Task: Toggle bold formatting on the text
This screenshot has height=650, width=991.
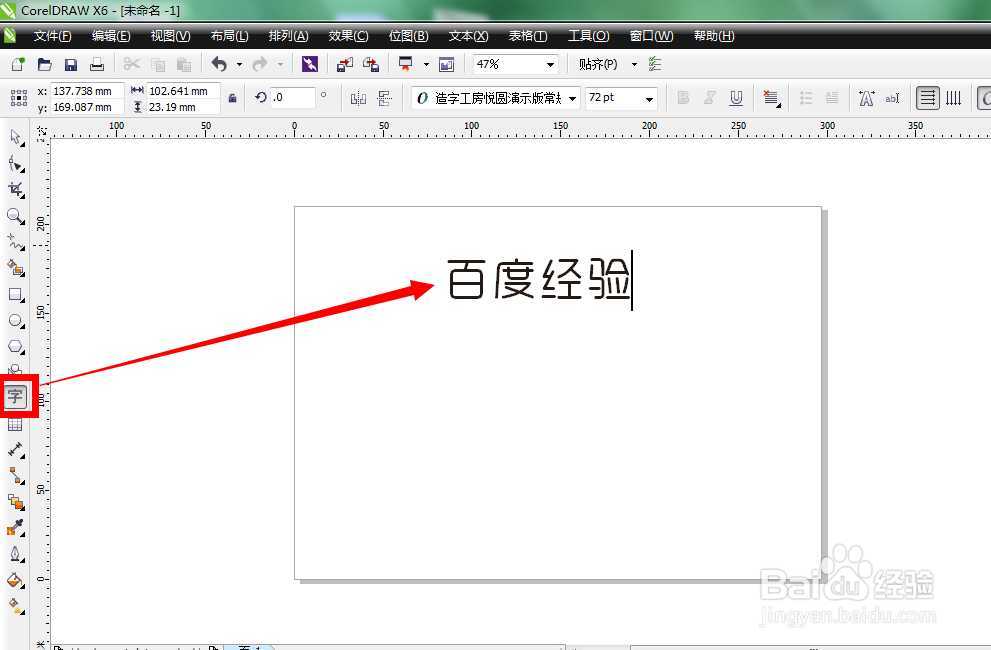Action: pyautogui.click(x=684, y=97)
